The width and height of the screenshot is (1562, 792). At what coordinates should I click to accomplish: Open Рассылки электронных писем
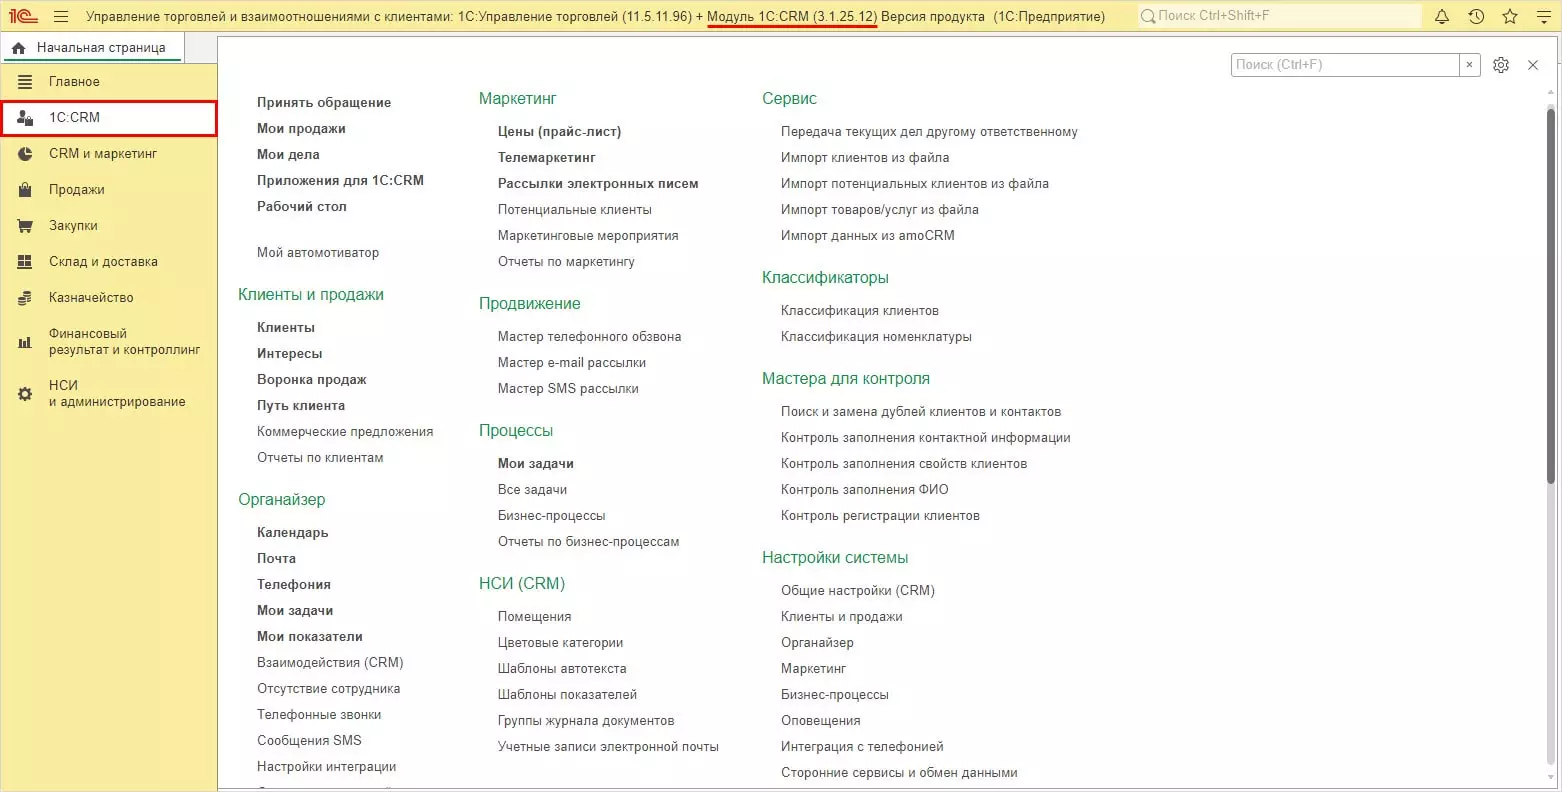tap(598, 184)
